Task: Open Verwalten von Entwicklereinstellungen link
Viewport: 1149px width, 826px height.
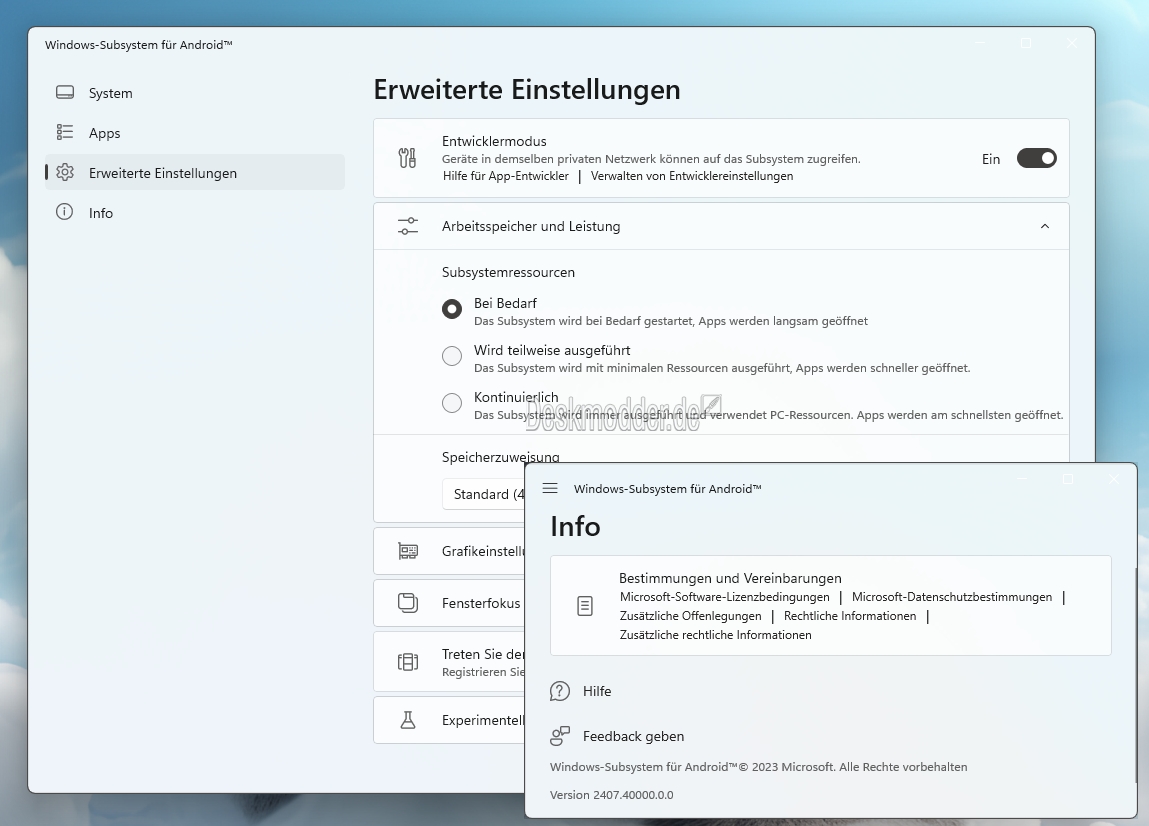Action: coord(692,176)
